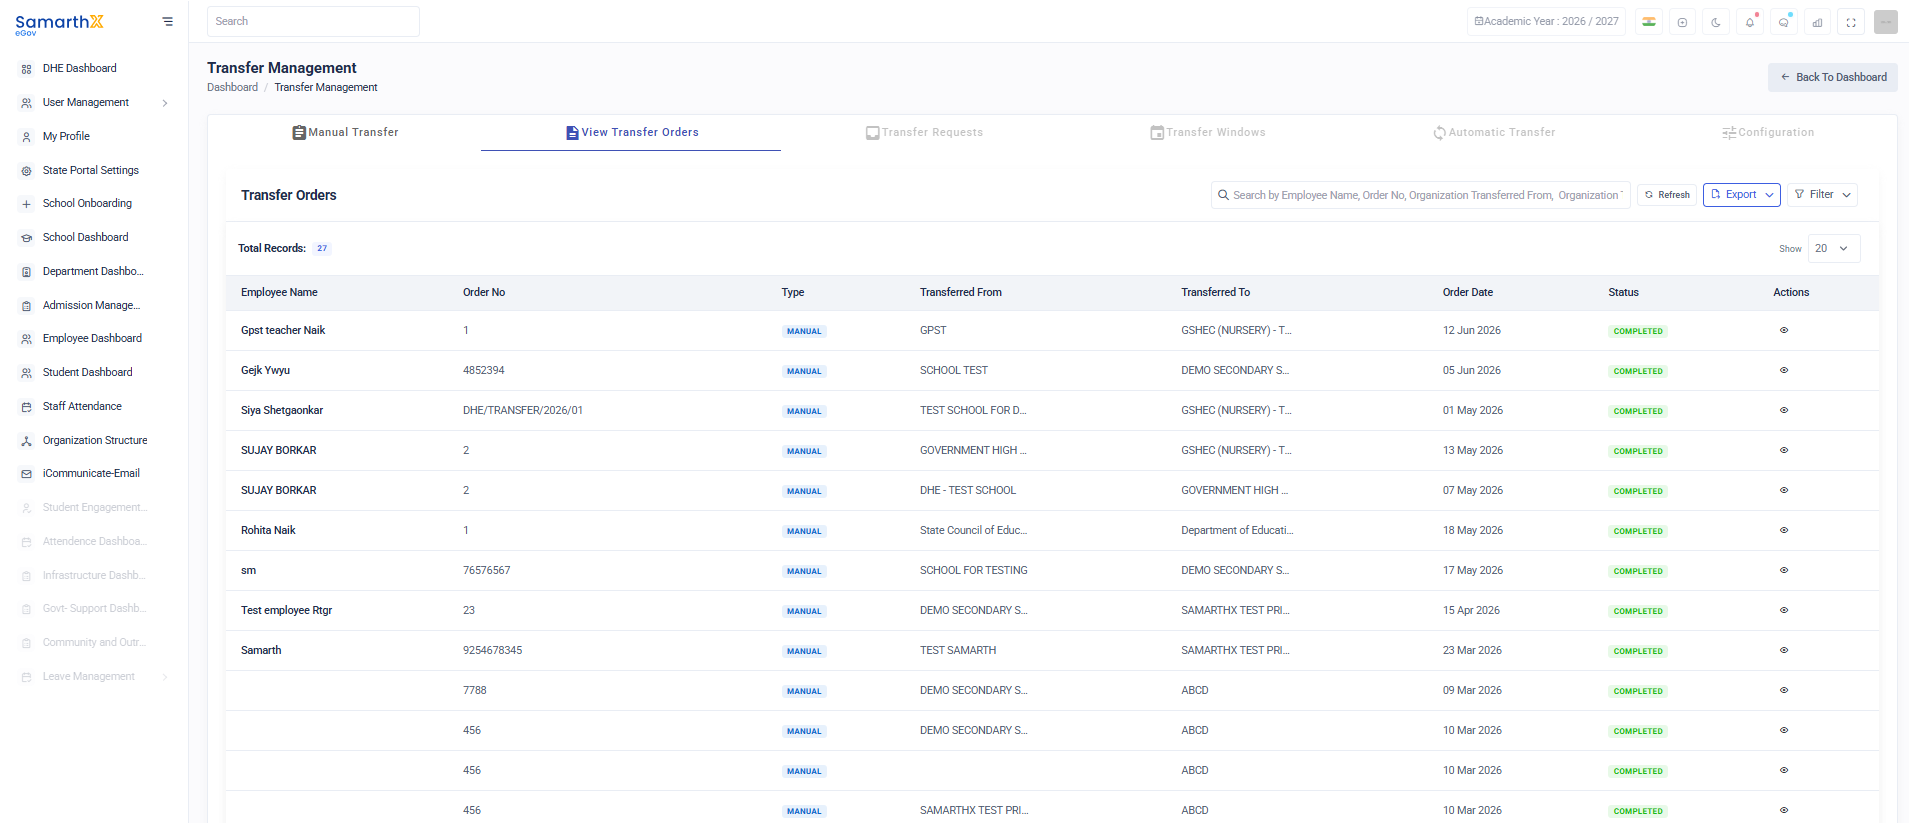
Task: View details of order number 7788
Action: point(1784,690)
